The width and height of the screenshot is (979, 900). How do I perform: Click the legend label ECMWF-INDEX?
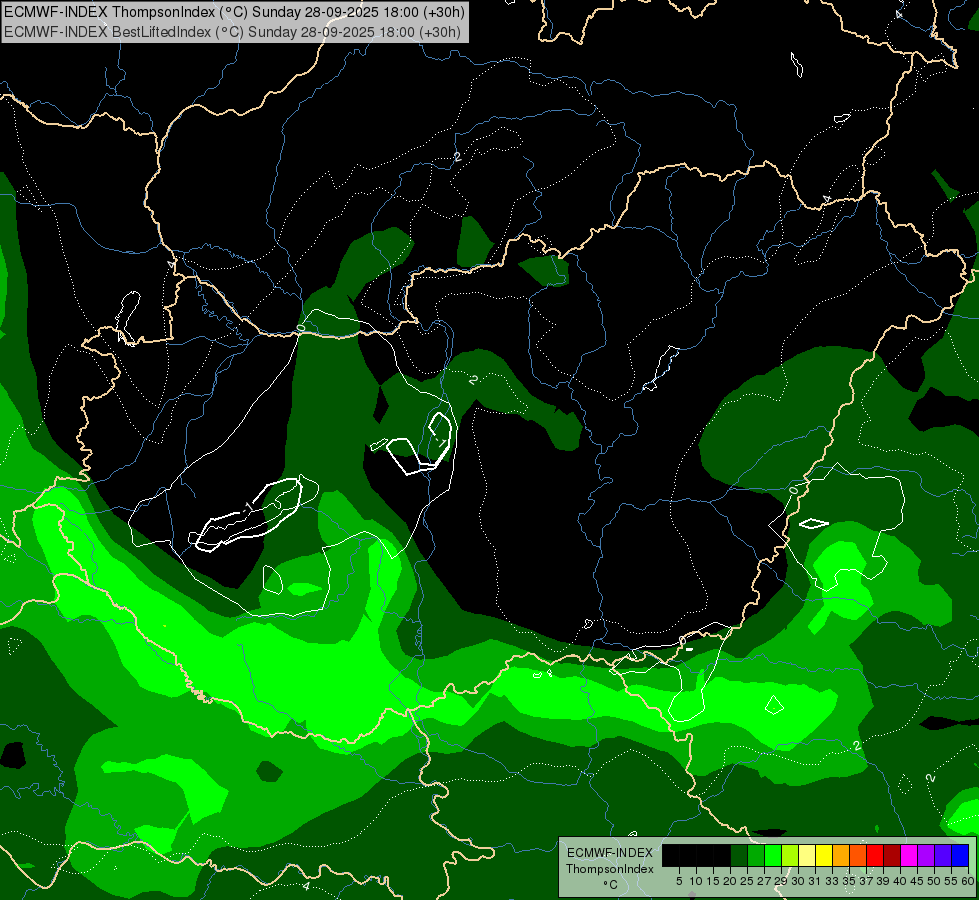coord(610,853)
